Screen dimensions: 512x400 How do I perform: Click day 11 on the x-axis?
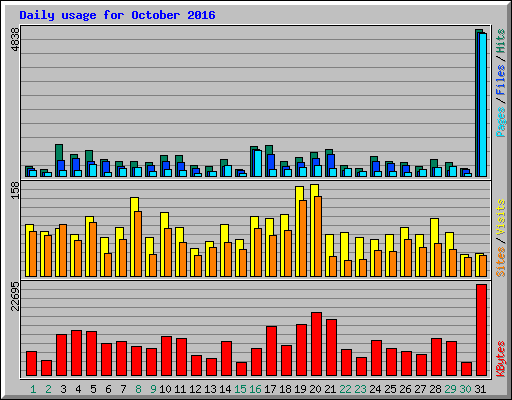coord(180,389)
